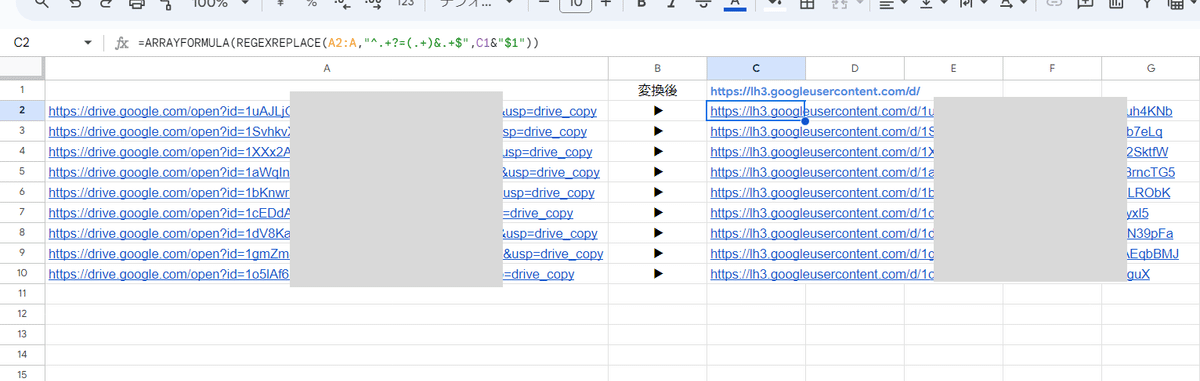
Task: Click the fx function icon
Action: pyautogui.click(x=122, y=43)
